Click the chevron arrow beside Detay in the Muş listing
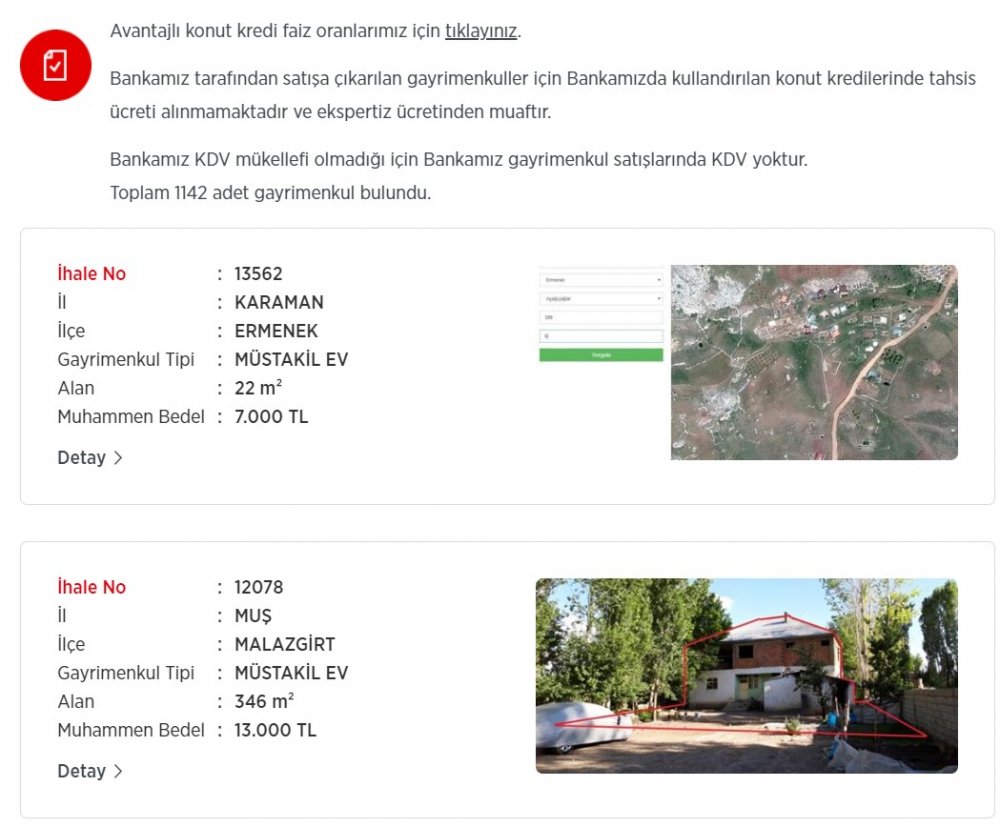 (x=118, y=771)
